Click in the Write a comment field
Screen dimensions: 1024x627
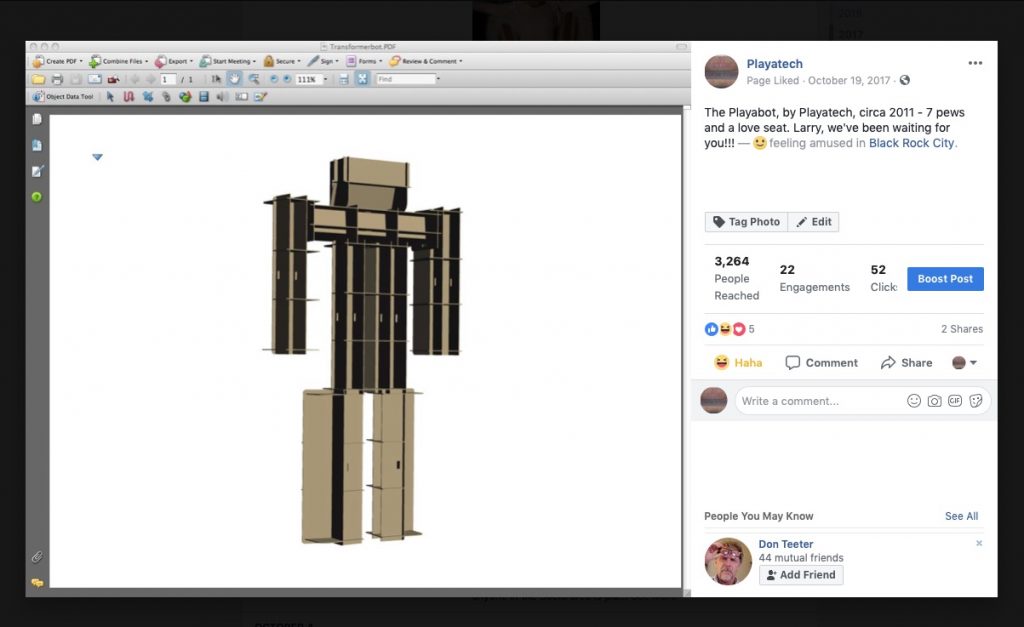pos(815,401)
